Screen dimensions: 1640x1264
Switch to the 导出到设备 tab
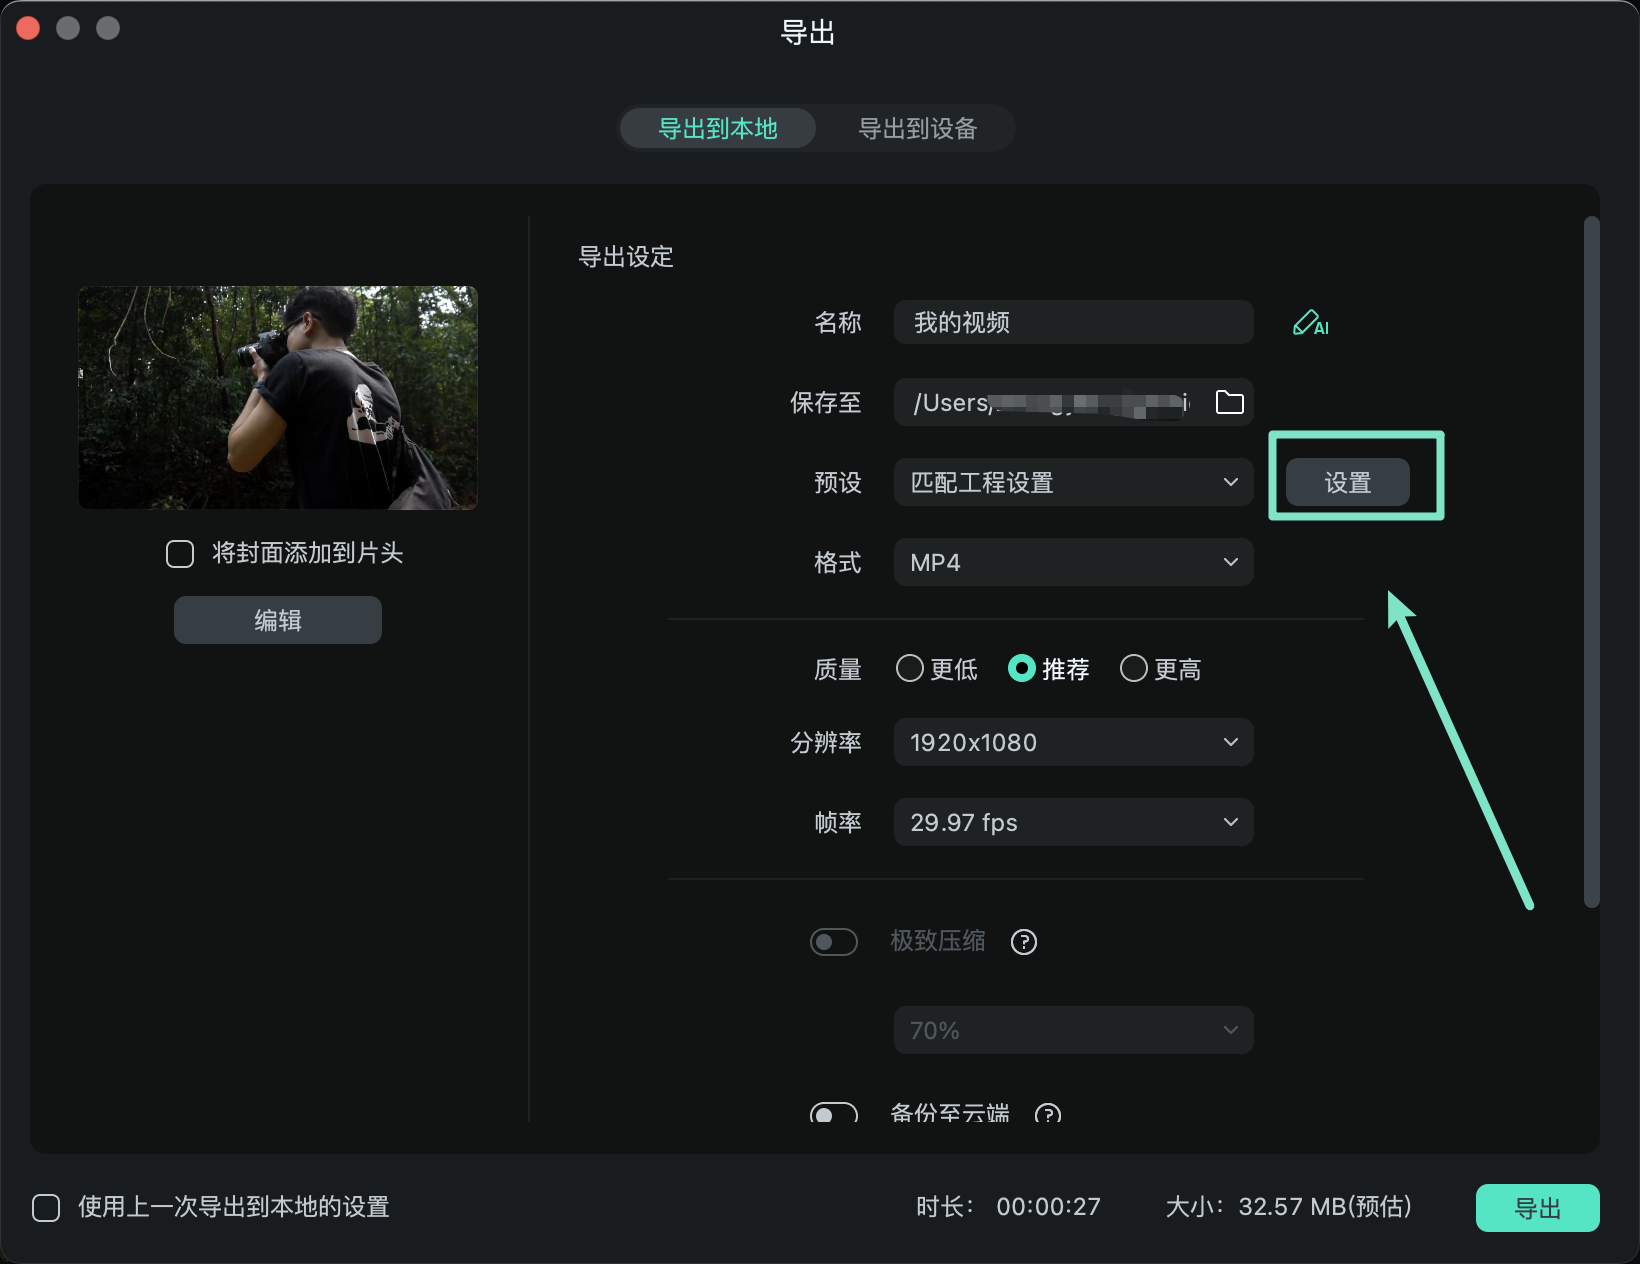coord(917,128)
